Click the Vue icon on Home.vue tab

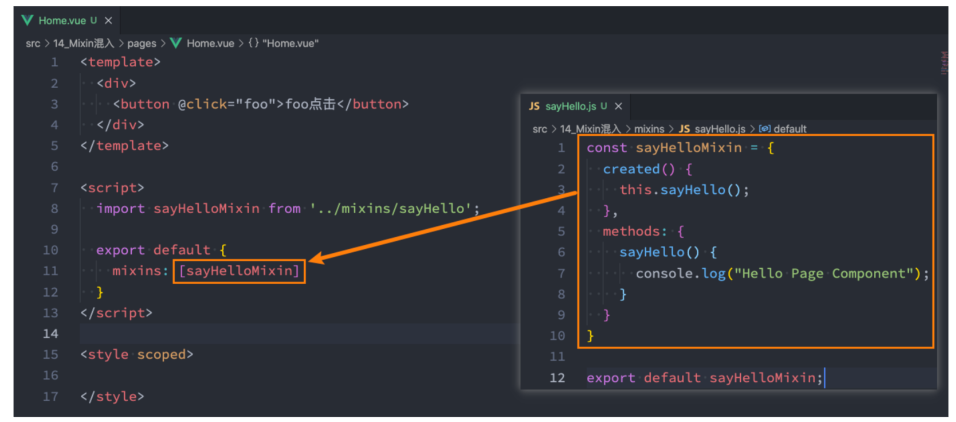tap(27, 20)
